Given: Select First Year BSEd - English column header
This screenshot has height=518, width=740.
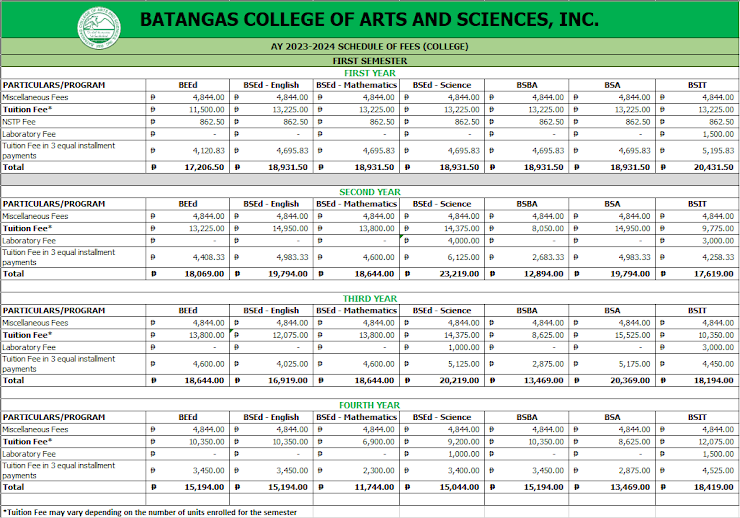Looking at the screenshot, I should (271, 85).
